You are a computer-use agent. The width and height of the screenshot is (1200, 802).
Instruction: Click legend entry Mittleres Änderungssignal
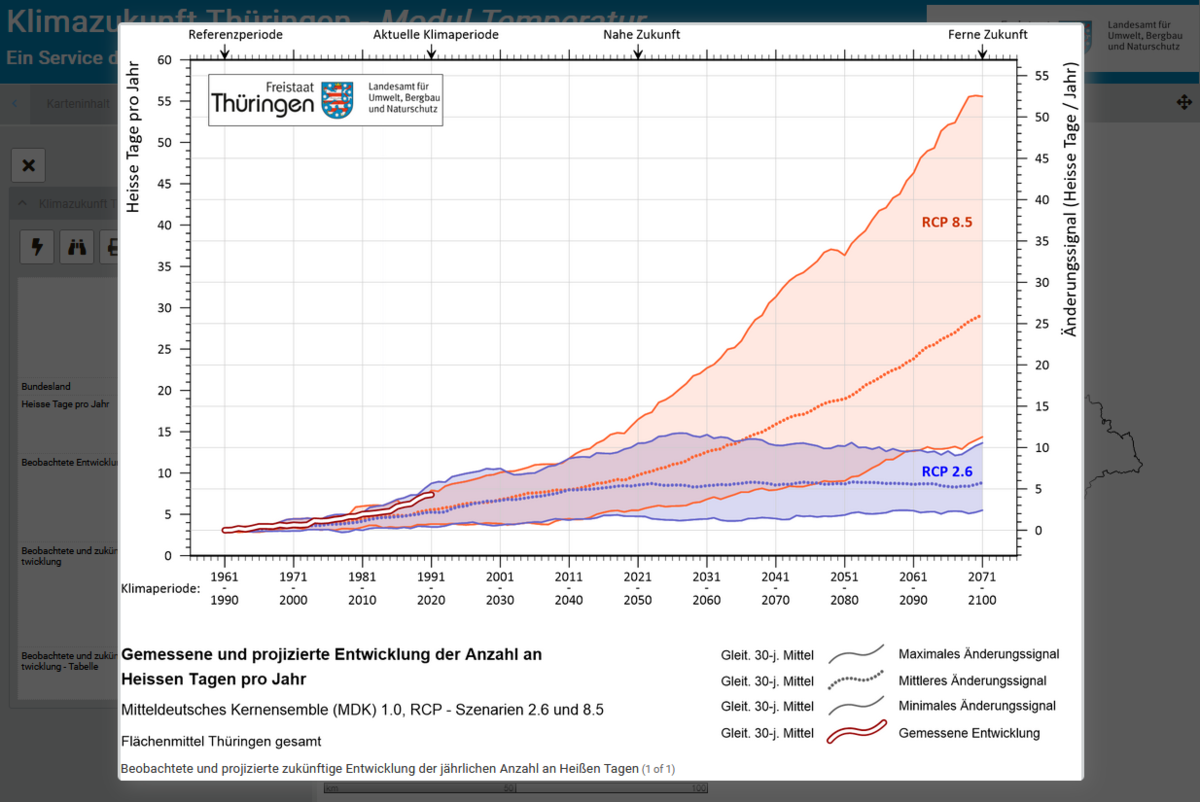[x=973, y=680]
